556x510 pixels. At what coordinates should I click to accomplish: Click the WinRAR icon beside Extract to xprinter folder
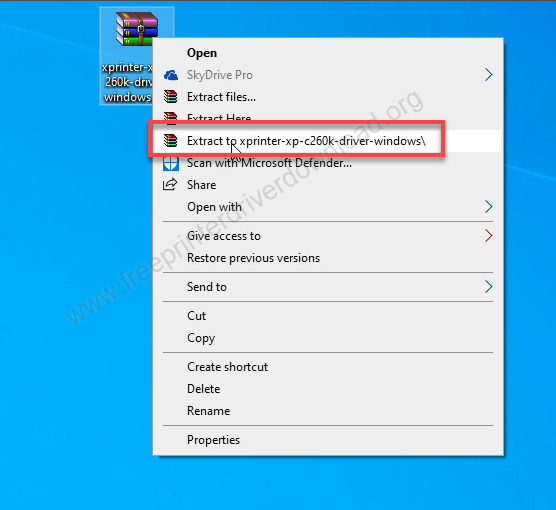click(x=171, y=141)
